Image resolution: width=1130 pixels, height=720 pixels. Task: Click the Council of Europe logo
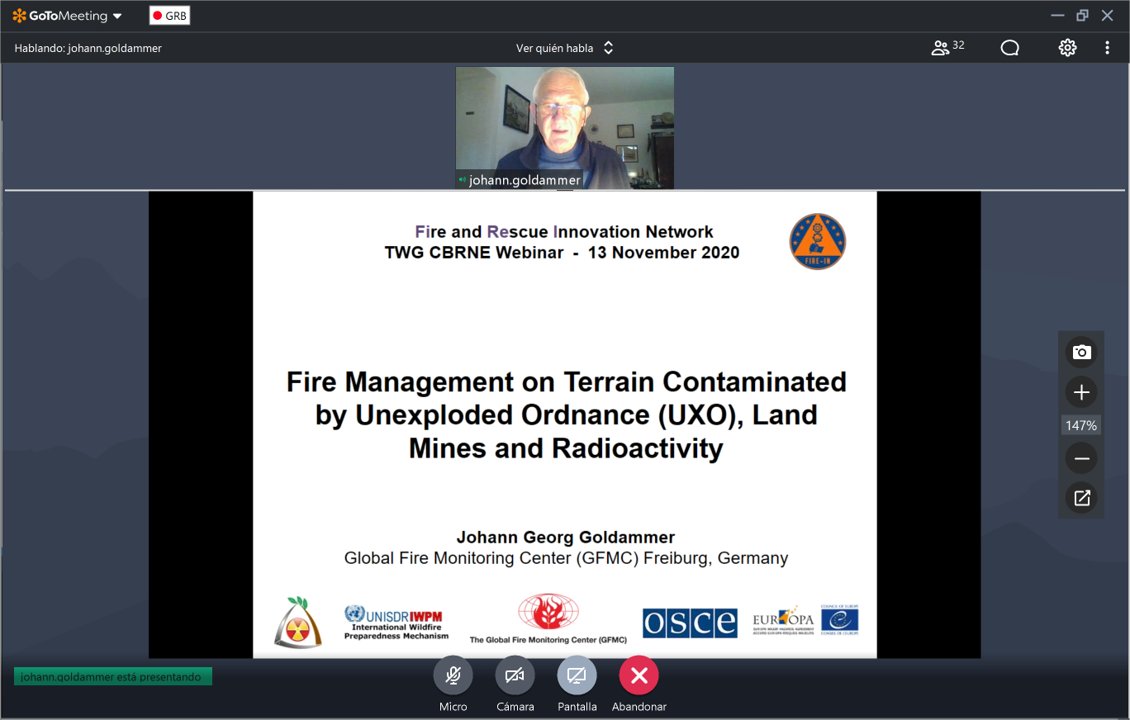tap(840, 620)
